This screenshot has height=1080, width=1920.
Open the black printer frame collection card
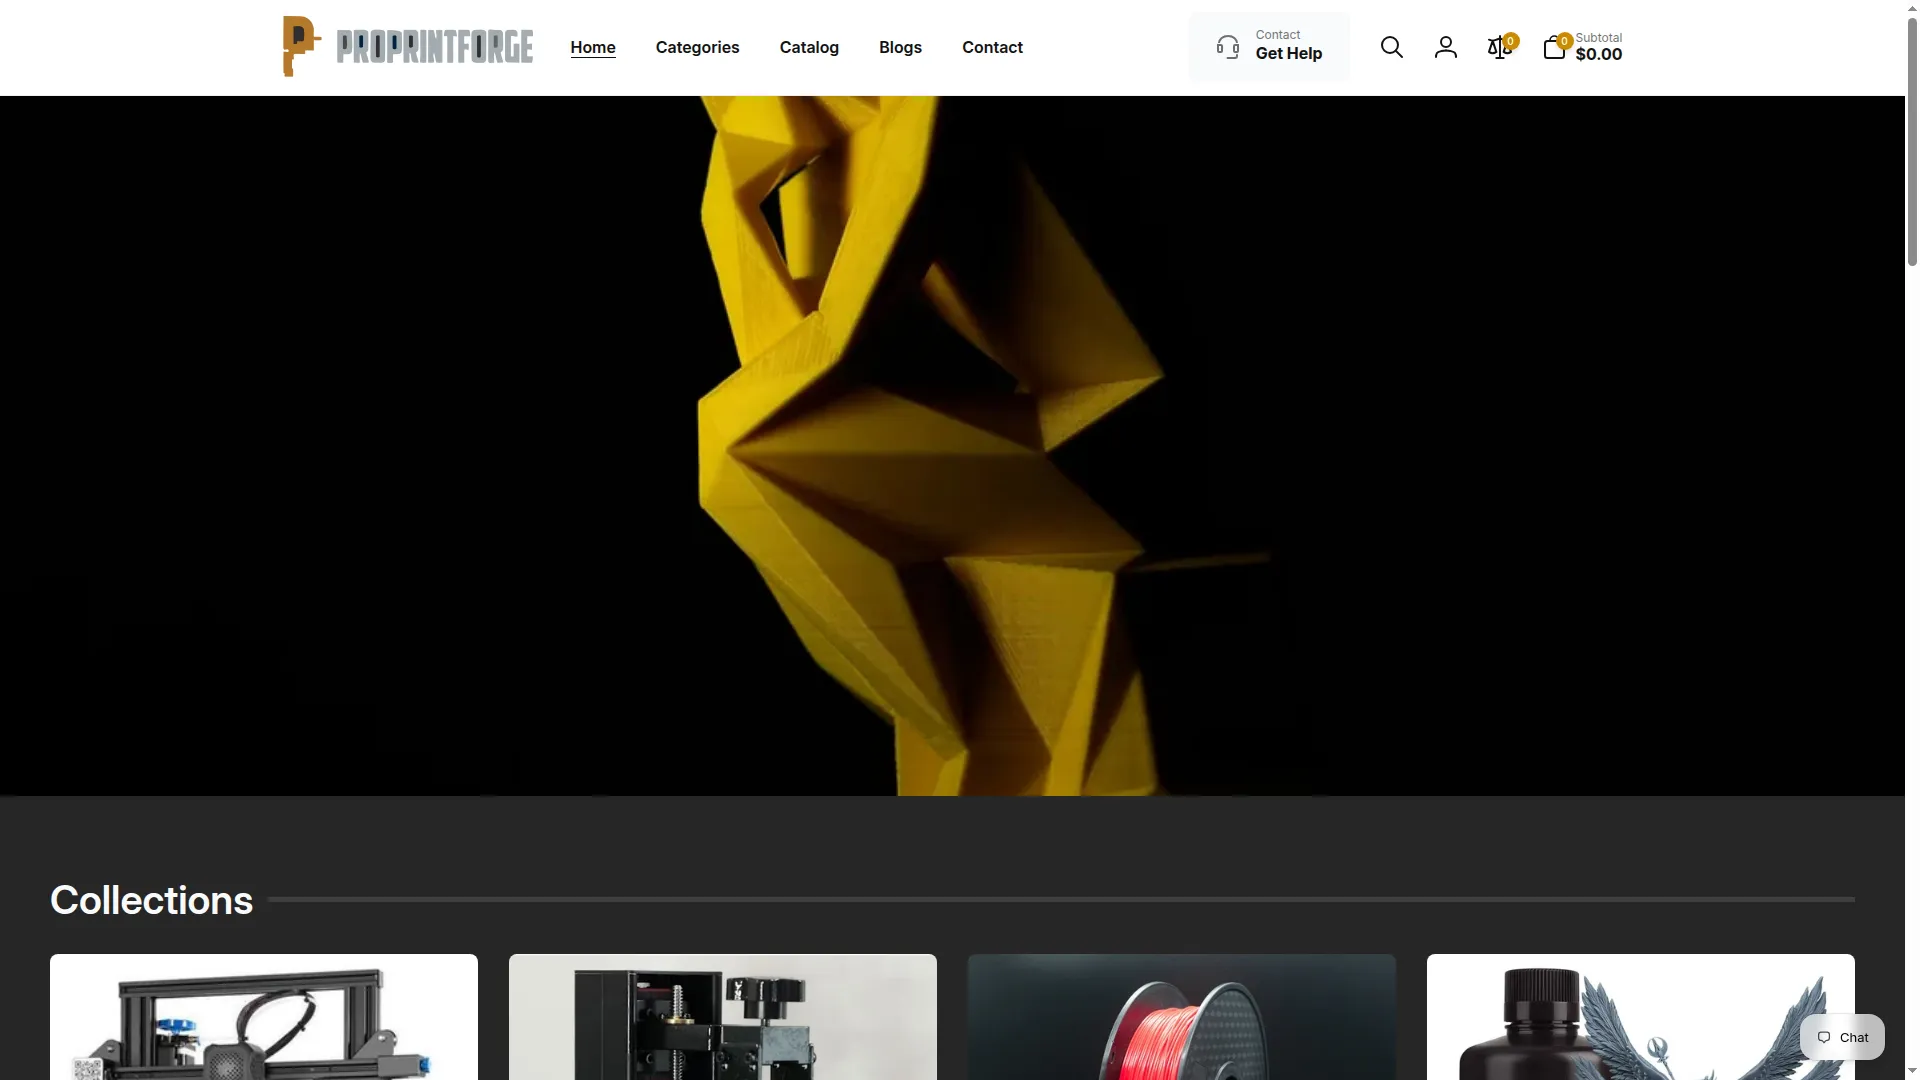(723, 1017)
